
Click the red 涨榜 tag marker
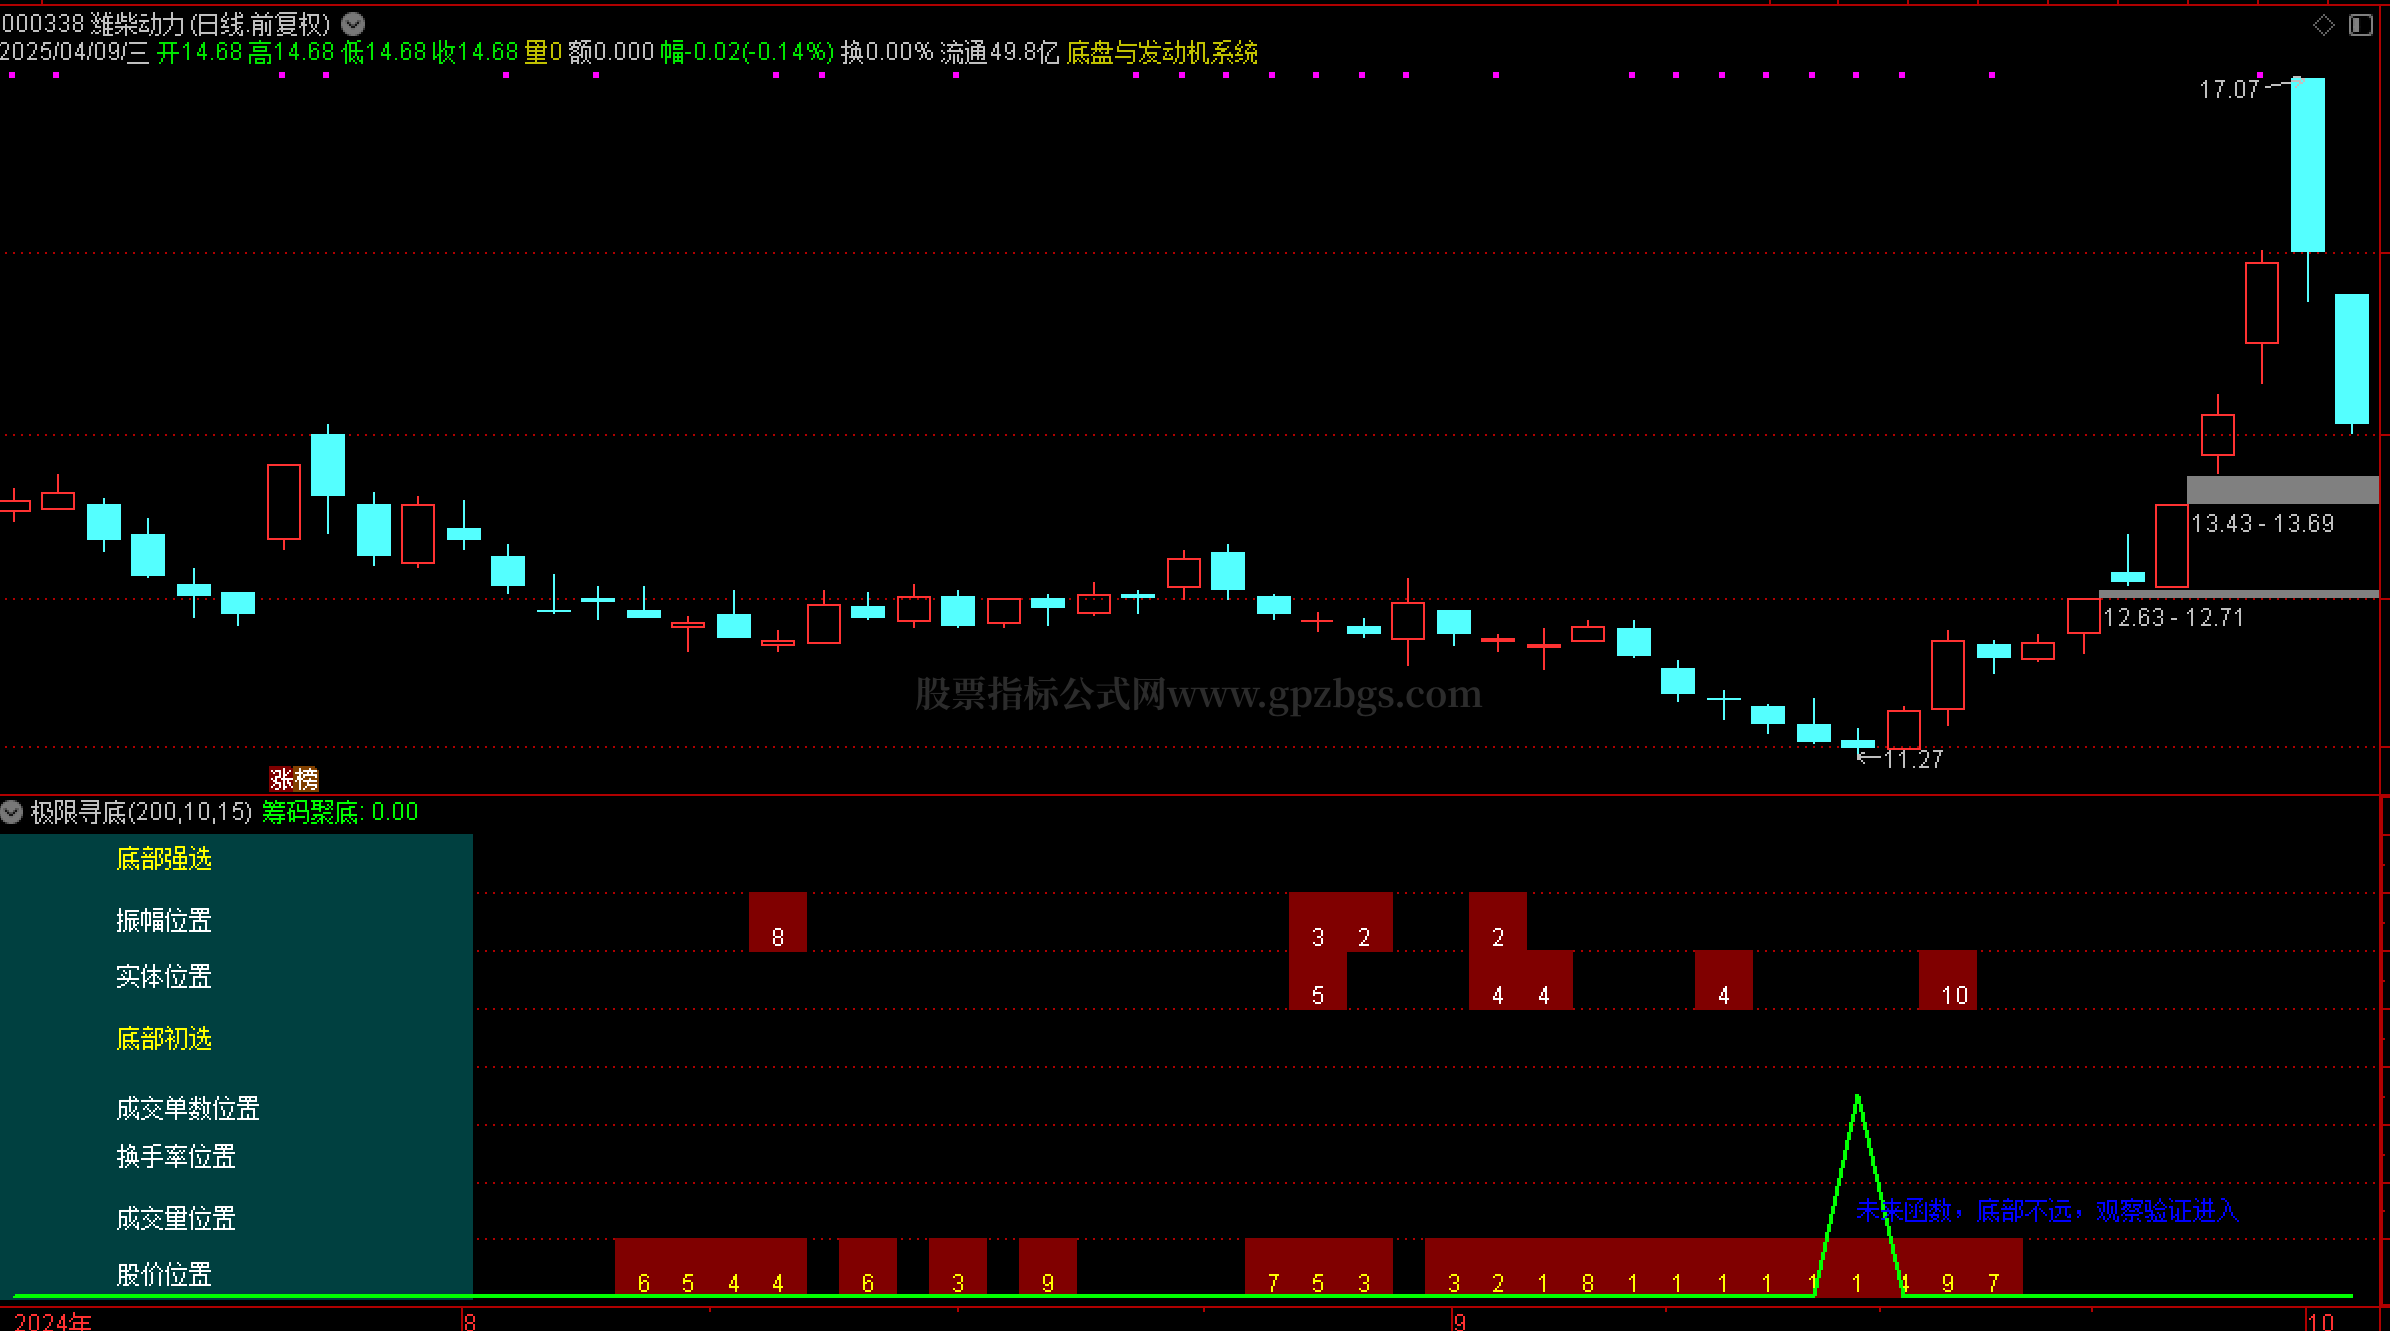pos(294,778)
